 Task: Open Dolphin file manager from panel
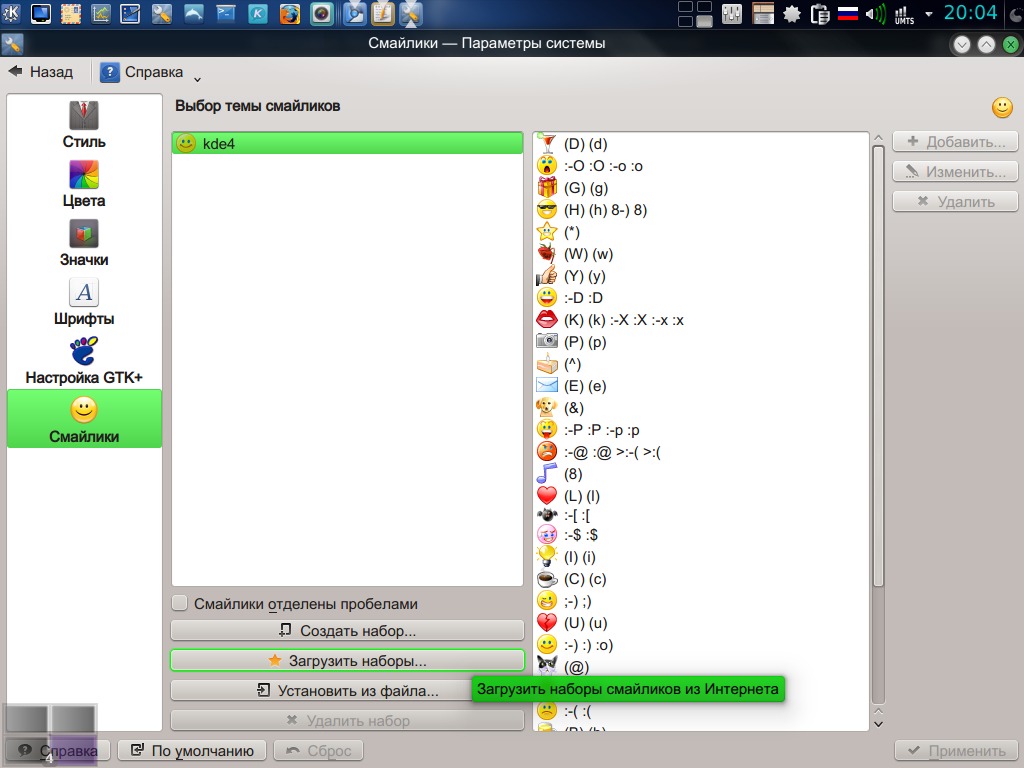pyautogui.click(x=193, y=13)
